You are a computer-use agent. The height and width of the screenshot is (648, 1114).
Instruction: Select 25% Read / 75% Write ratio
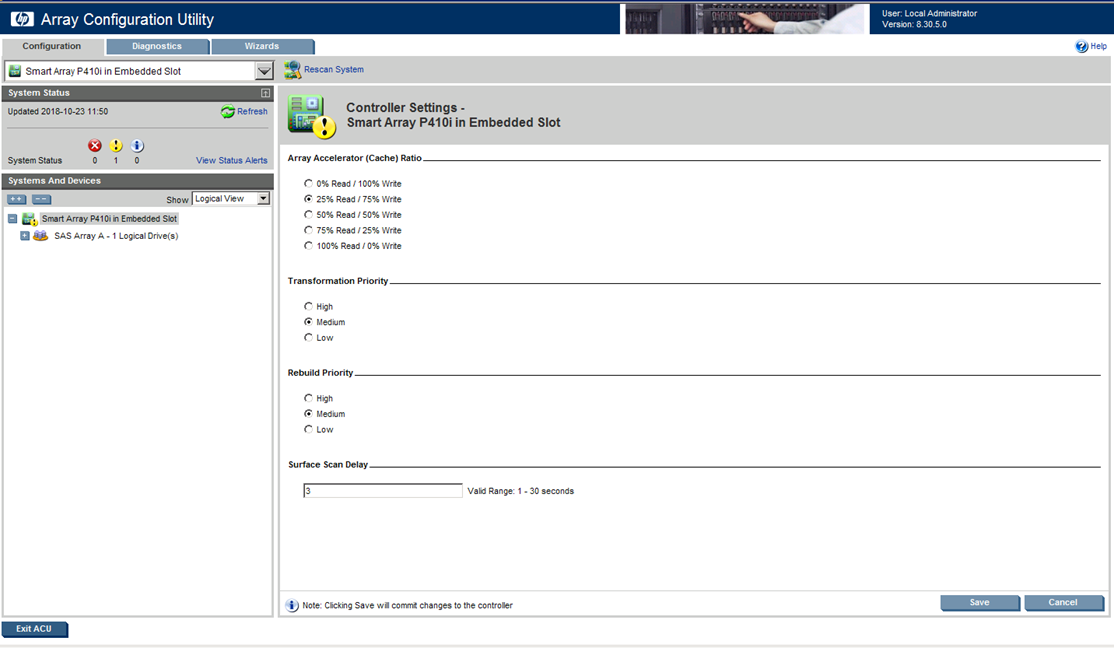[x=308, y=199]
